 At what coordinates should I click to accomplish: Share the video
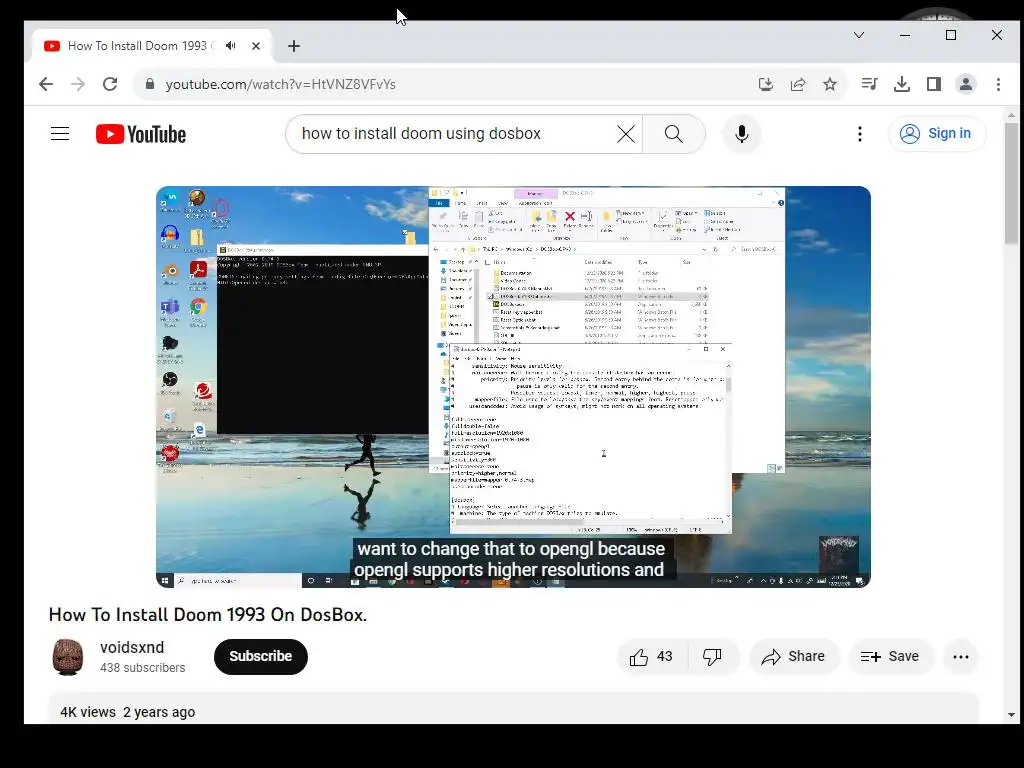[793, 656]
